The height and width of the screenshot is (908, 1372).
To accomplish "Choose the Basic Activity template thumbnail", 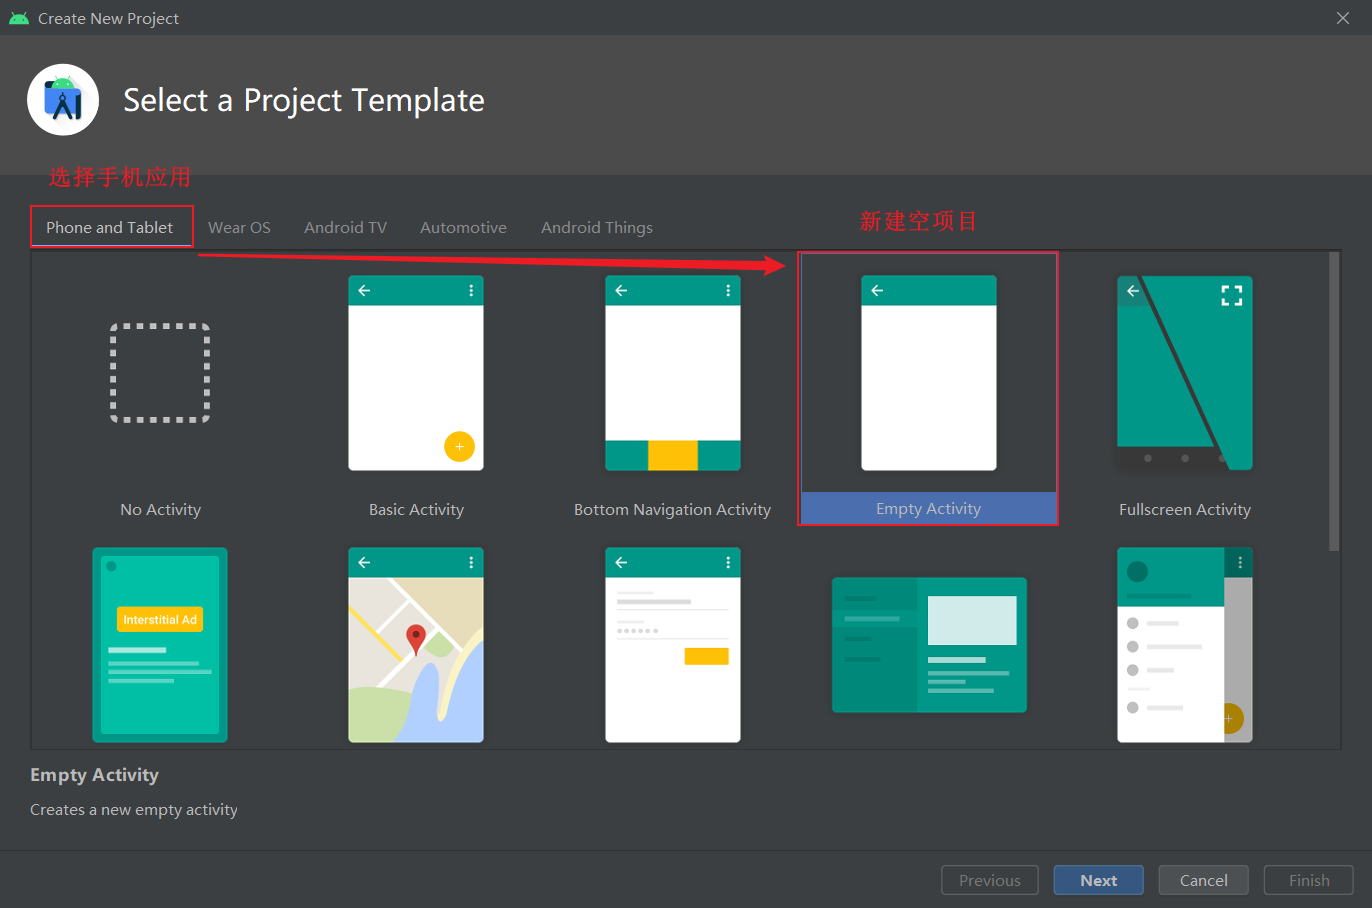I will point(416,373).
